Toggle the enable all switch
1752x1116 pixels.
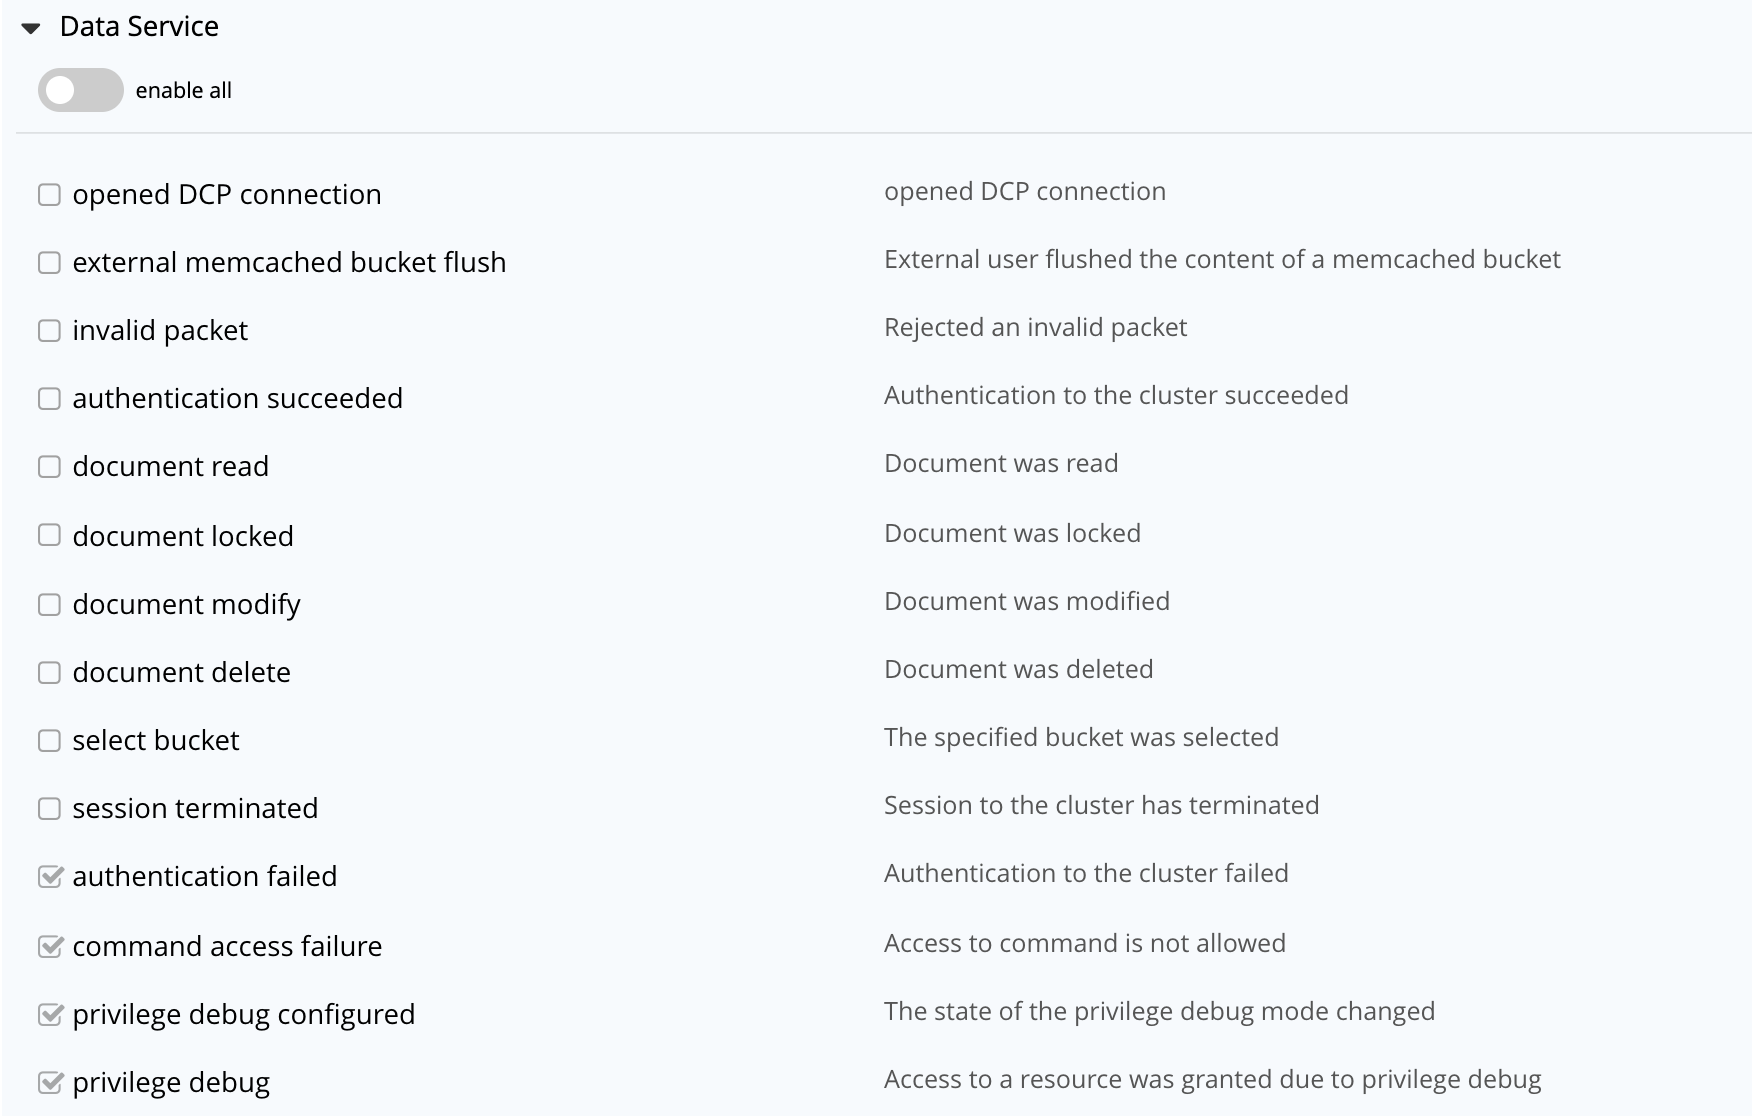80,90
